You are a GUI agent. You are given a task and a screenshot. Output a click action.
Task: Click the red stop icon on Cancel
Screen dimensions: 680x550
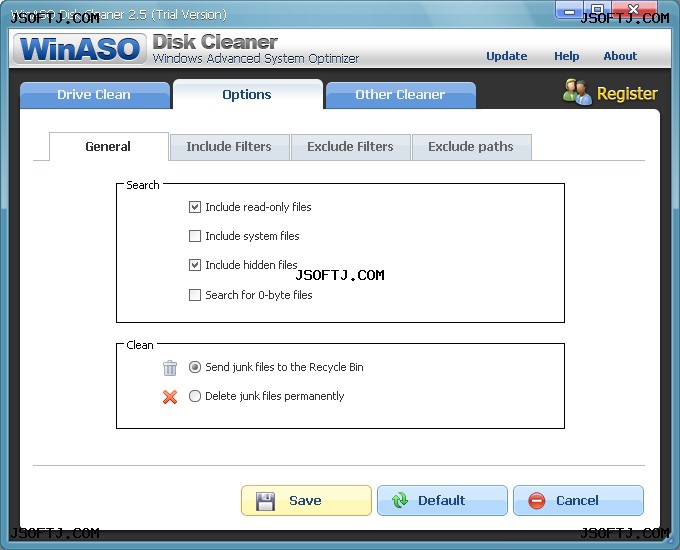click(x=536, y=501)
